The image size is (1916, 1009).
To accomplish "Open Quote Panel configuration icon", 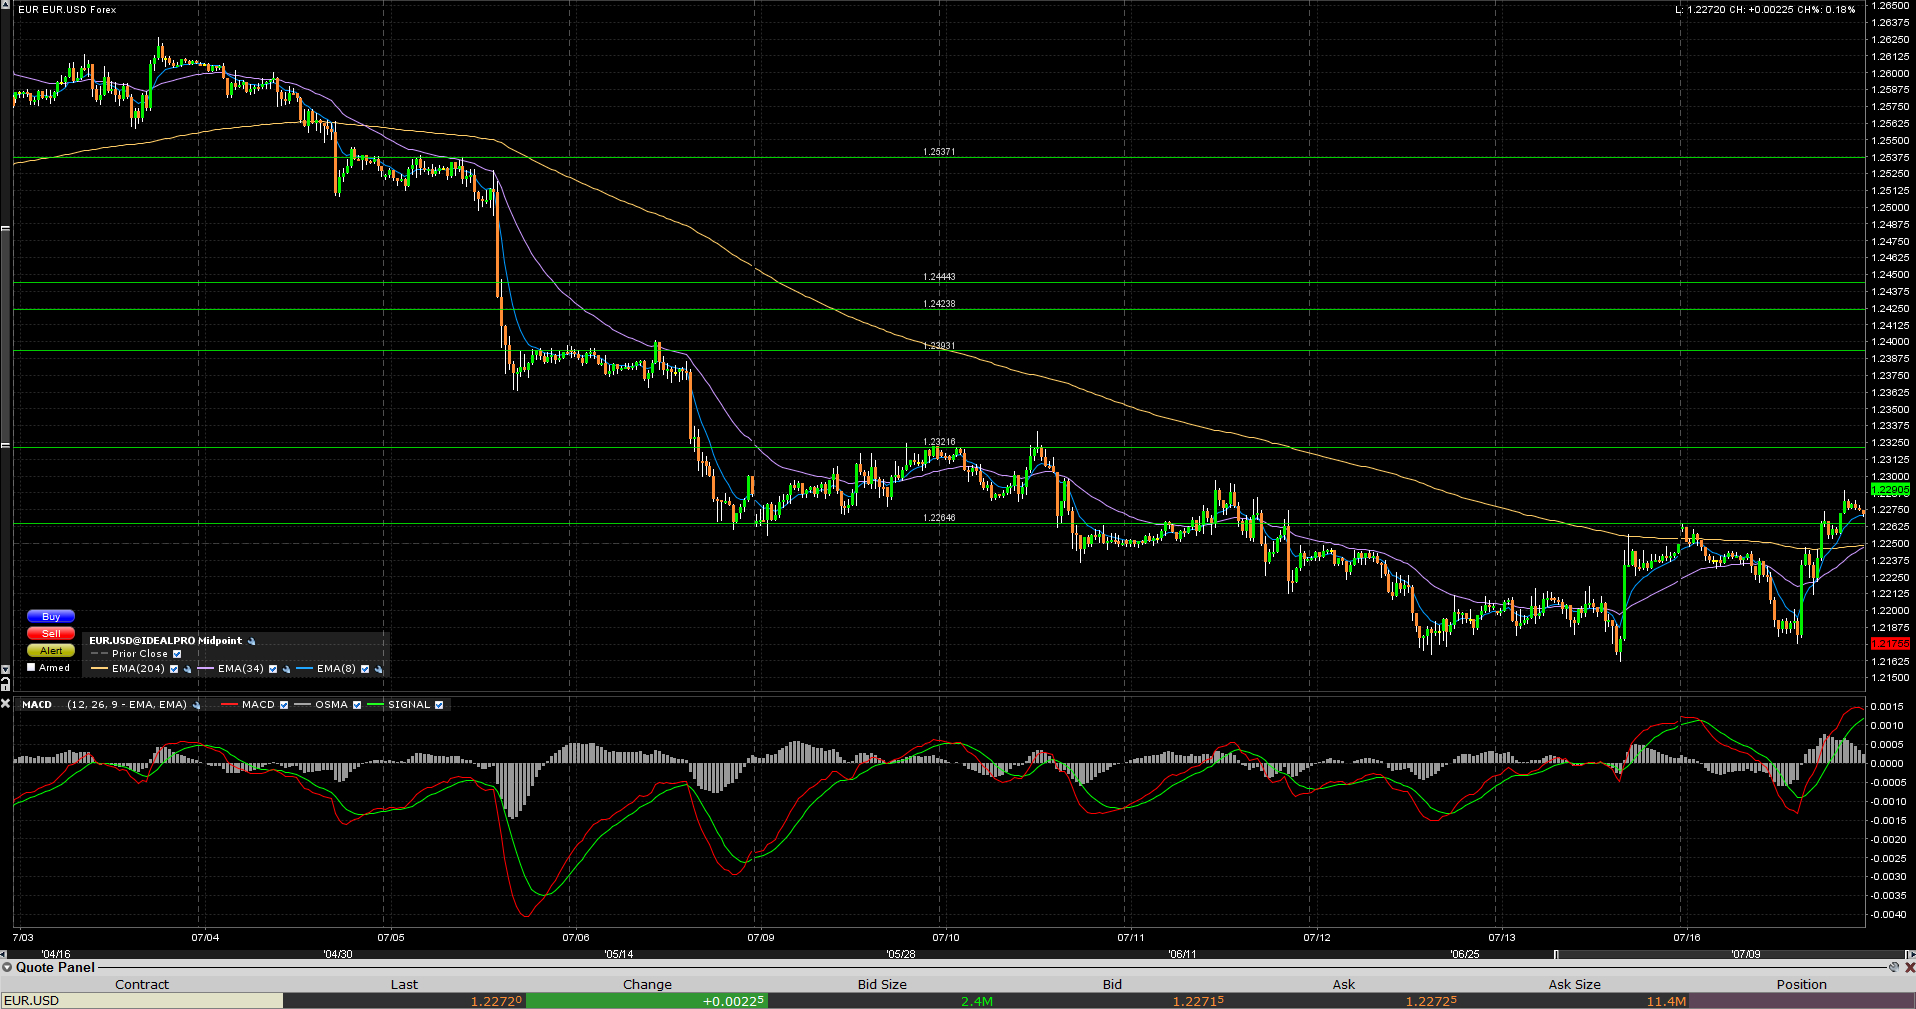I will (1893, 967).
